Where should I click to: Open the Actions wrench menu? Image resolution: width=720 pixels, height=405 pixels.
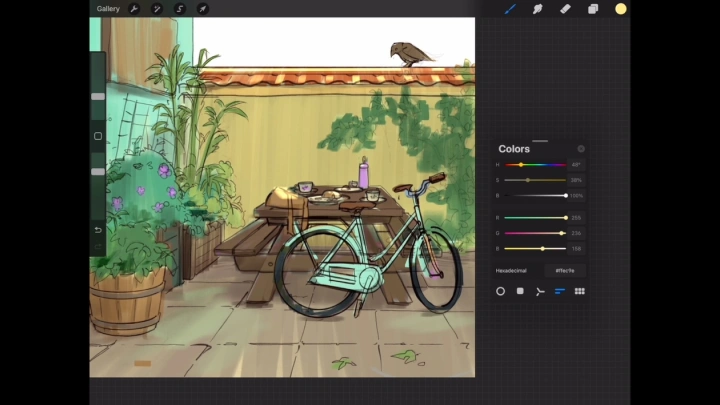tap(134, 9)
